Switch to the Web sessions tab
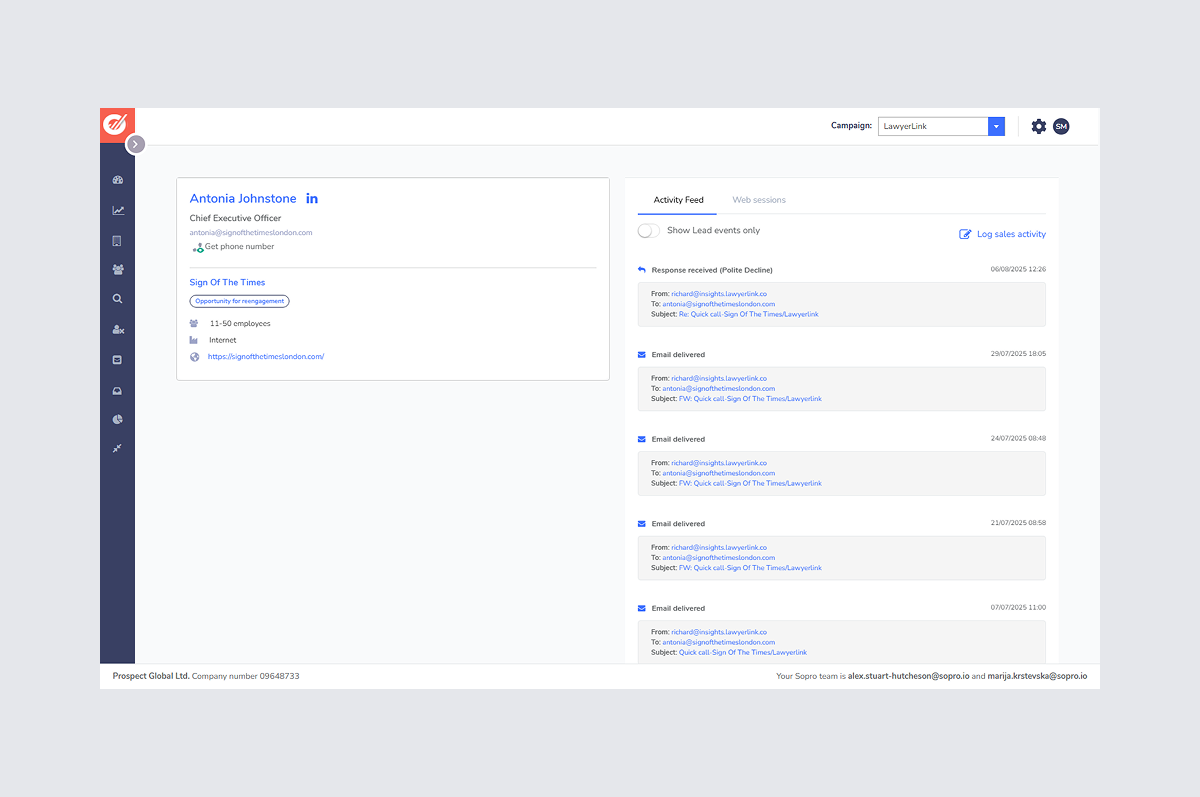The width and height of the screenshot is (1200, 797). click(x=759, y=200)
